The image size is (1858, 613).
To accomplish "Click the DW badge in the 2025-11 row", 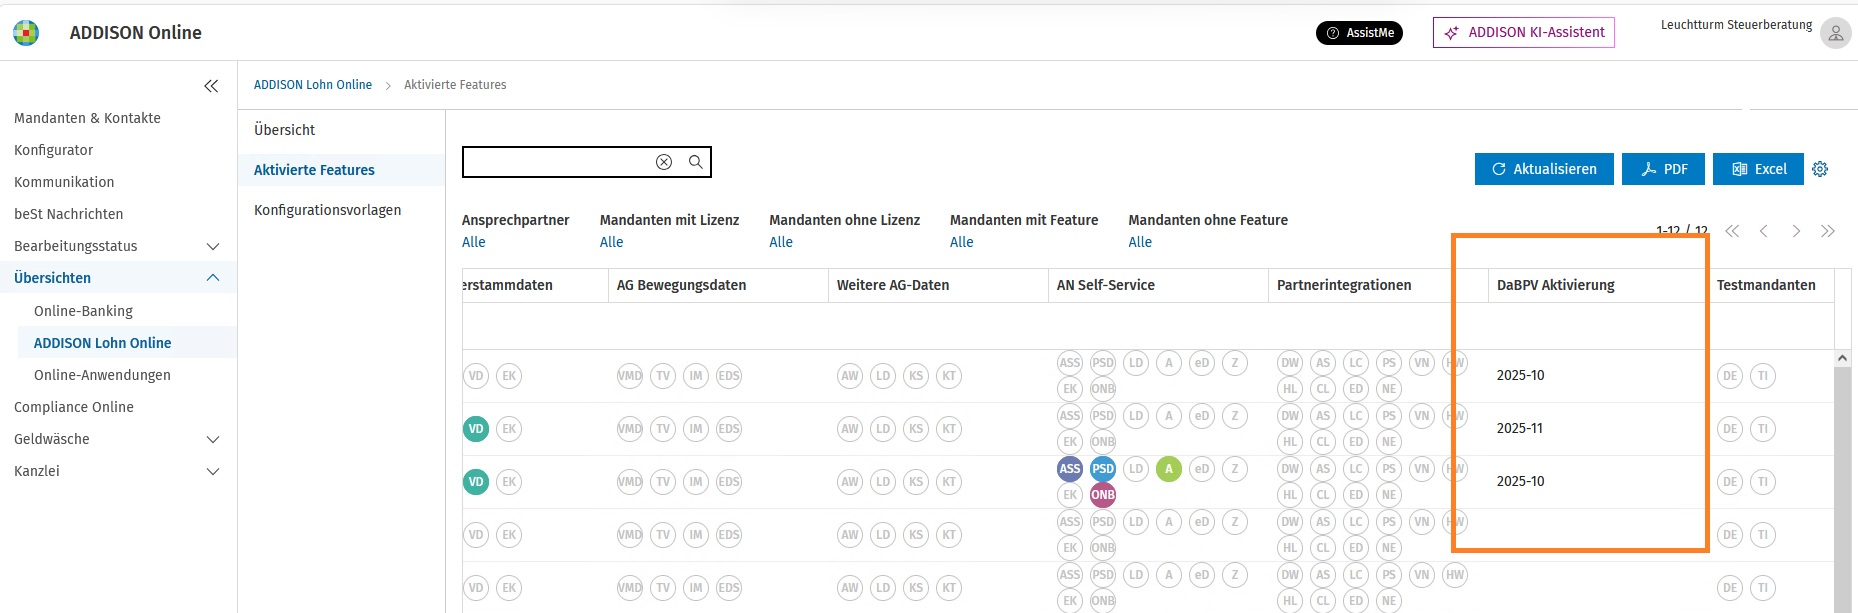I will 1290,416.
